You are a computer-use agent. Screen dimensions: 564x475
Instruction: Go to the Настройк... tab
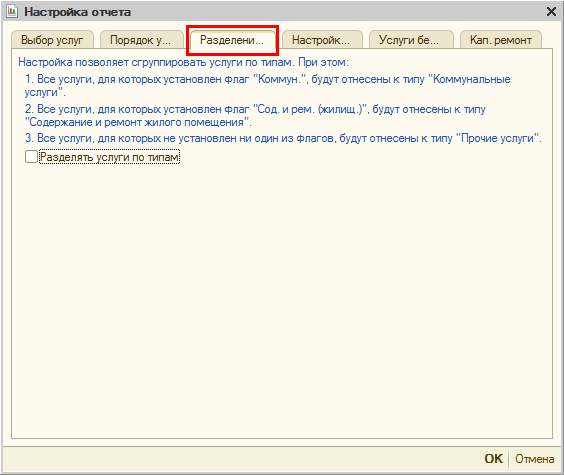(321, 40)
